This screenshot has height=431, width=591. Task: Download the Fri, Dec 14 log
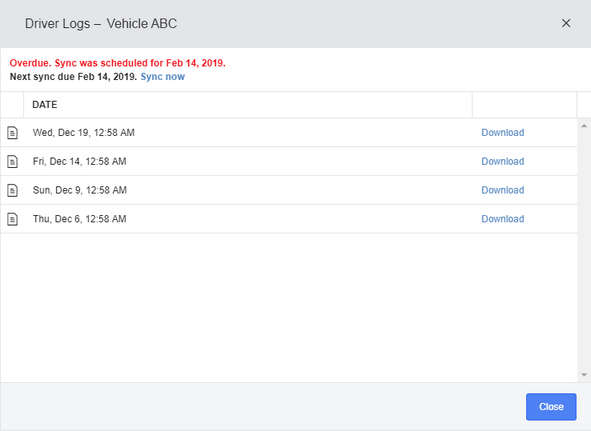(502, 161)
